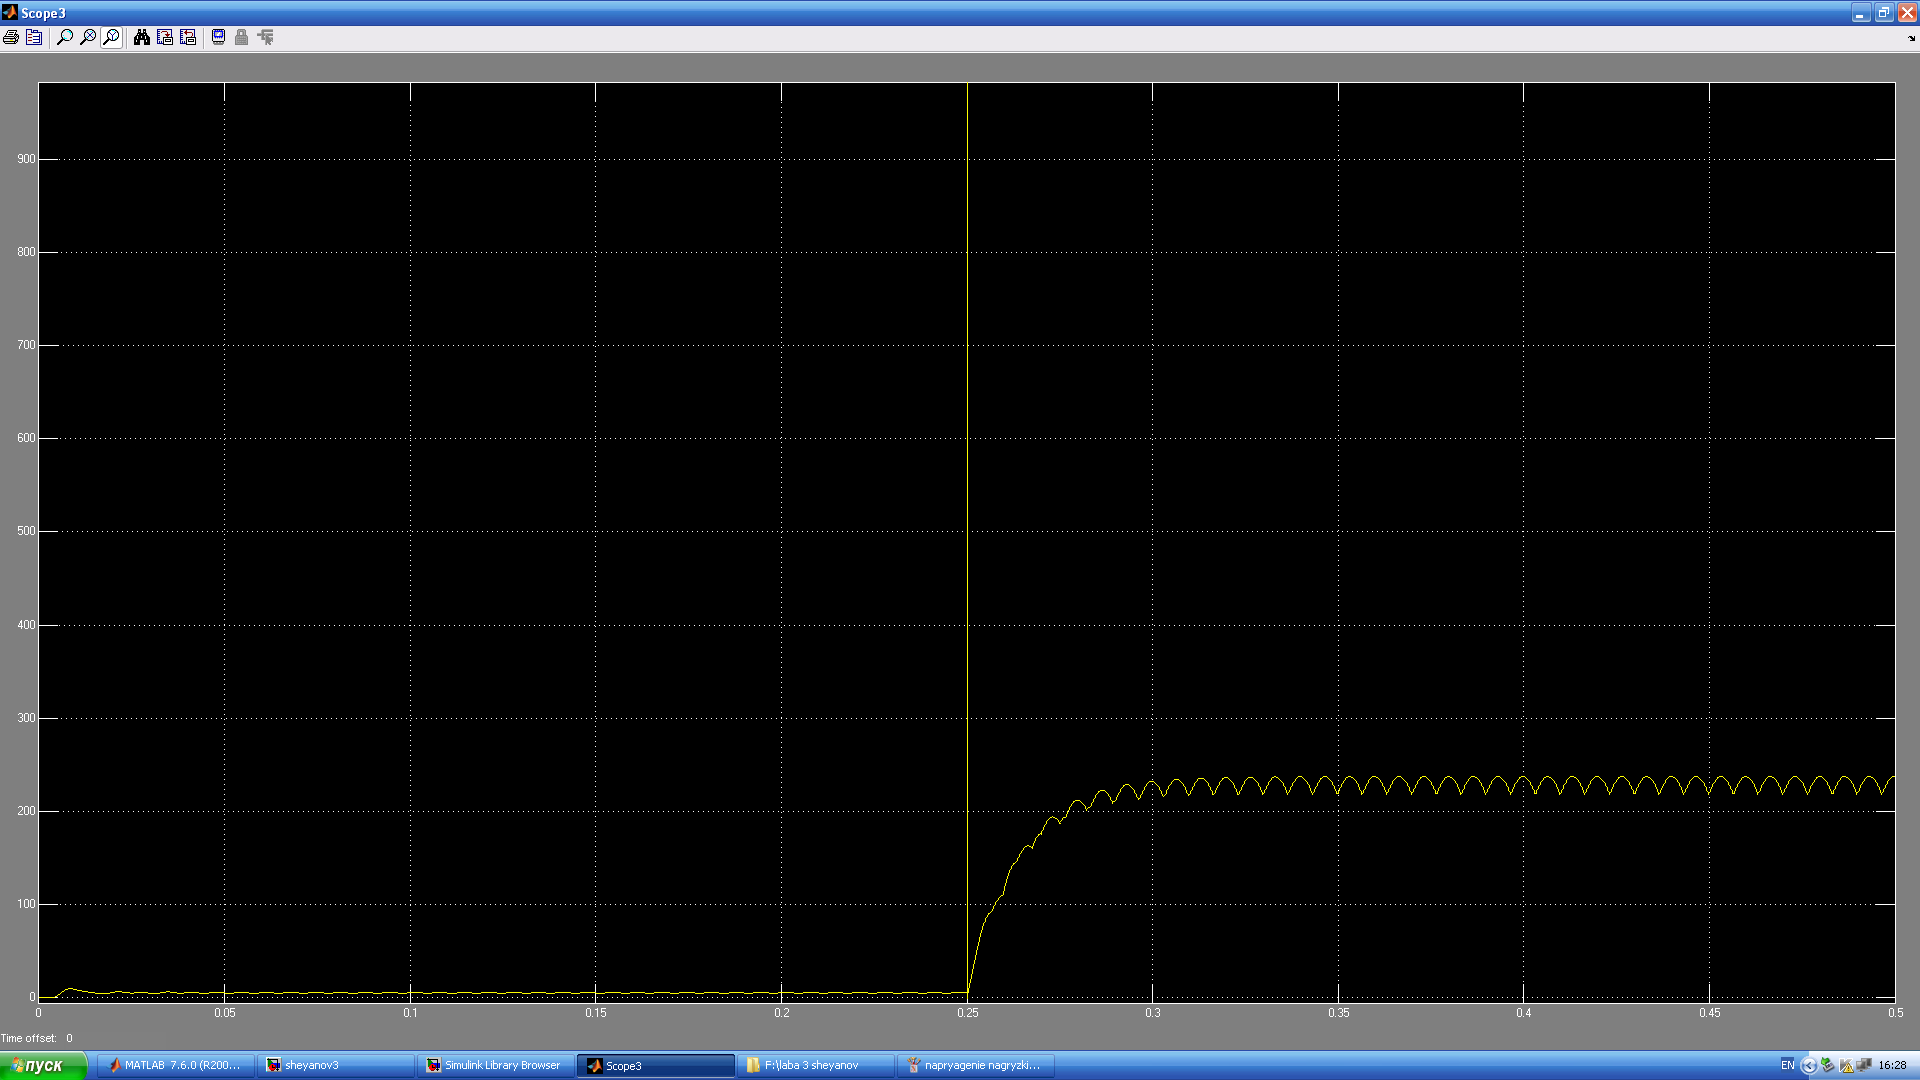Print the Scope3 plot
This screenshot has width=1920, height=1080.
pyautogui.click(x=11, y=37)
